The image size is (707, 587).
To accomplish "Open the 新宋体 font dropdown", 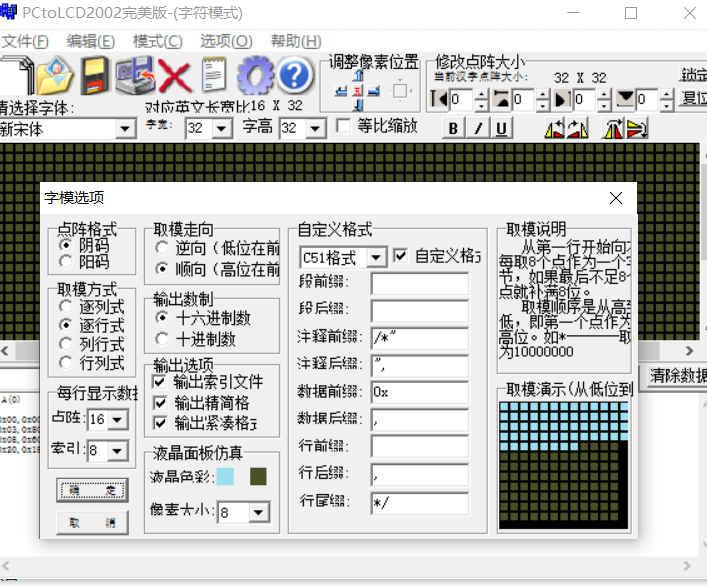I will pos(125,129).
